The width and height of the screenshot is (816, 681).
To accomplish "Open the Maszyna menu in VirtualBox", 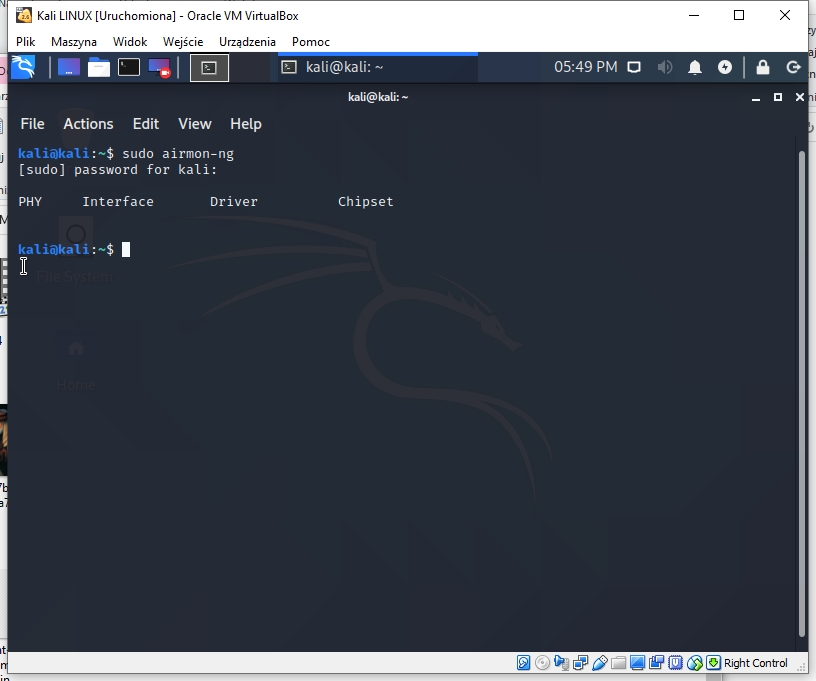I will click(x=75, y=41).
